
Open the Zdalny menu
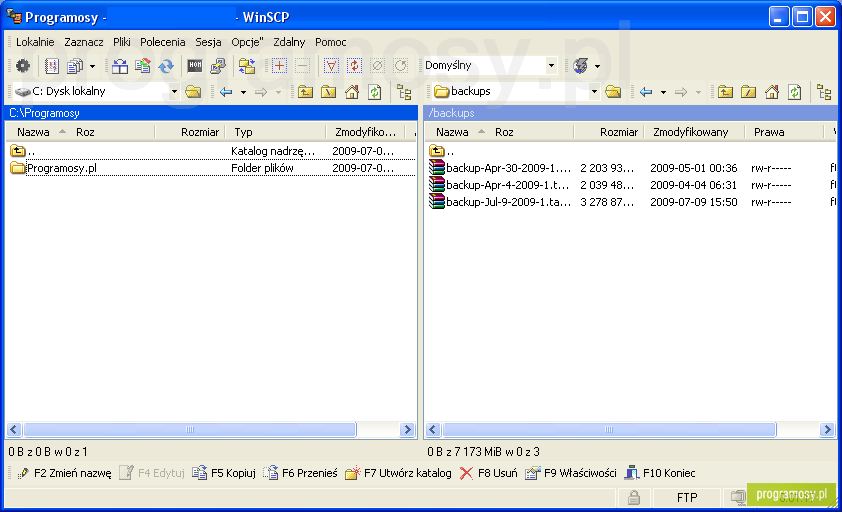point(289,42)
